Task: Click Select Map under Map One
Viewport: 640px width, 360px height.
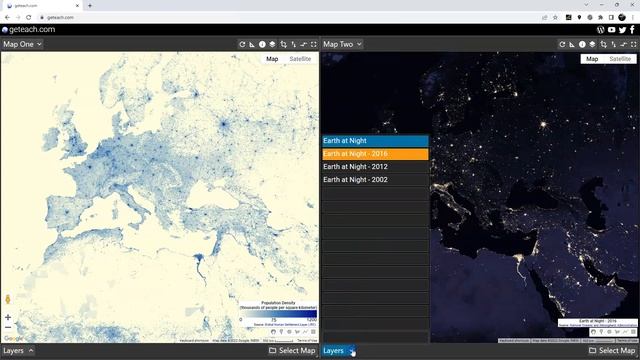Action: [x=292, y=351]
